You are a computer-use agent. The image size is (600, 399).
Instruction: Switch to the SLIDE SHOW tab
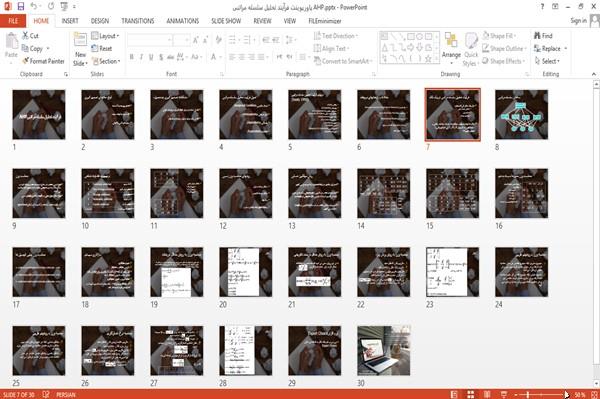point(226,21)
